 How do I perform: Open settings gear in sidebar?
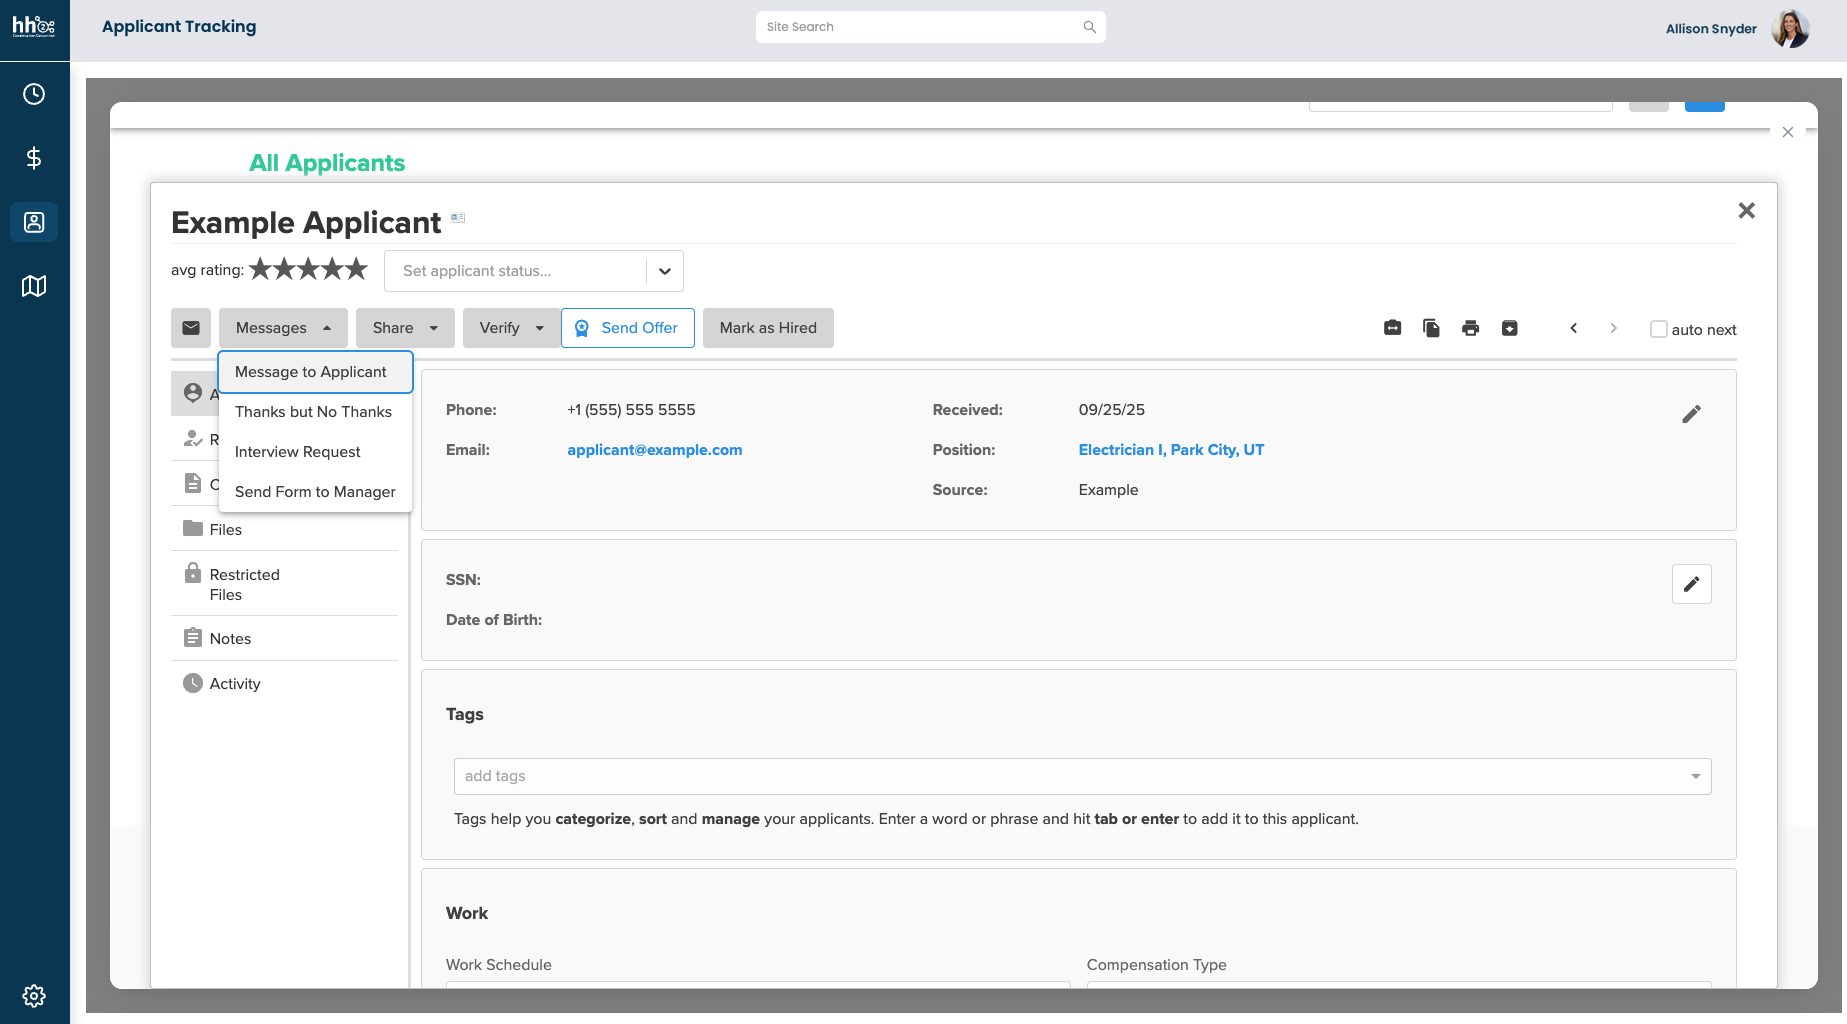[34, 996]
